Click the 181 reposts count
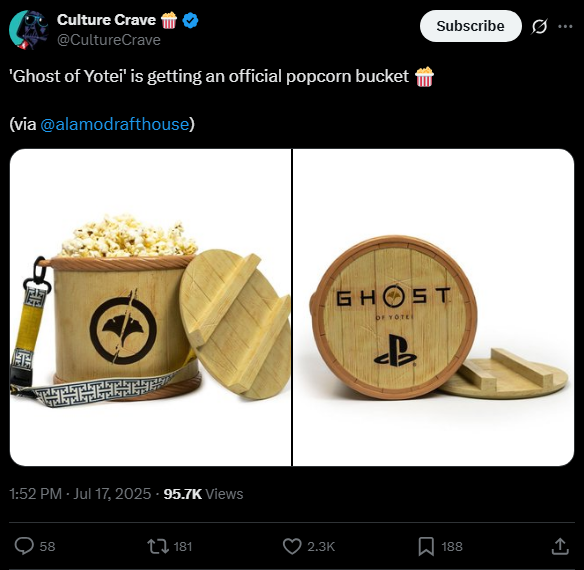Image resolution: width=584 pixels, height=570 pixels. pos(183,547)
